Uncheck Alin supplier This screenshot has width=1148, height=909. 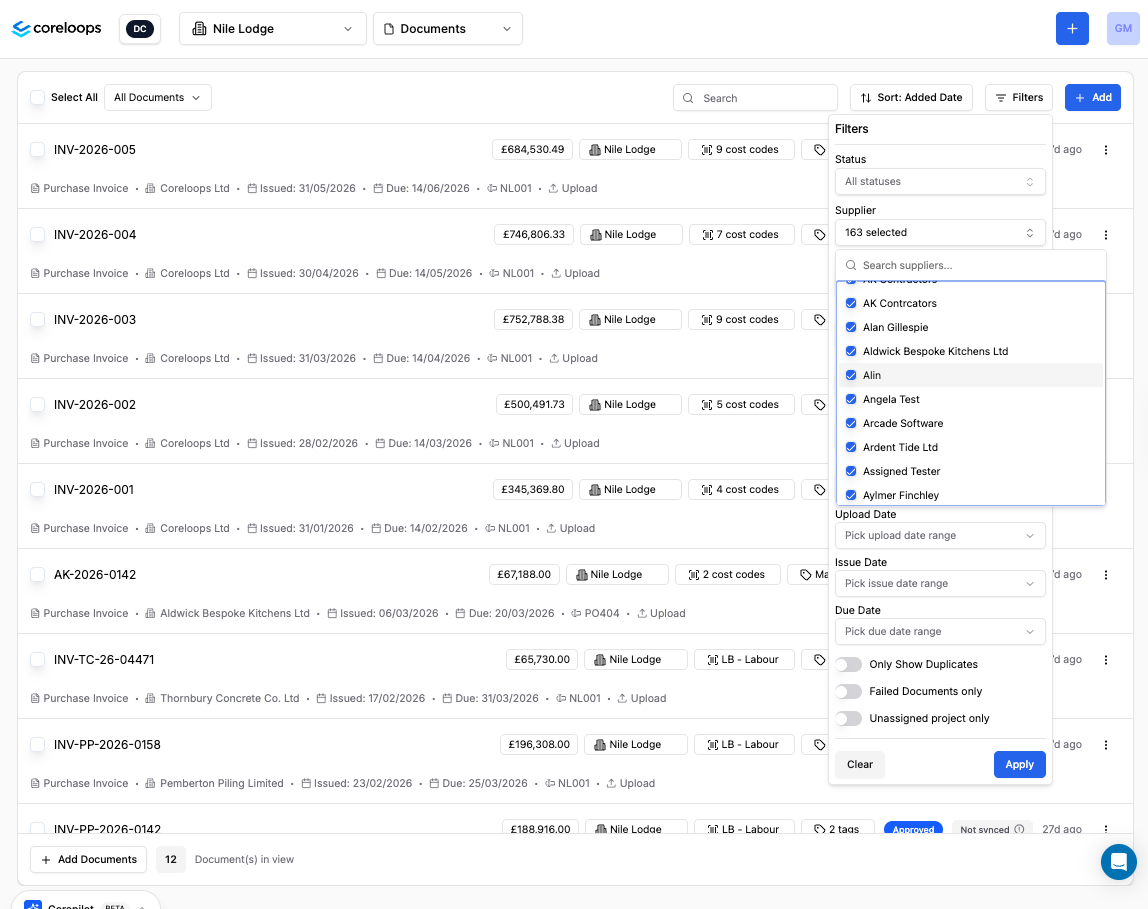tap(851, 375)
